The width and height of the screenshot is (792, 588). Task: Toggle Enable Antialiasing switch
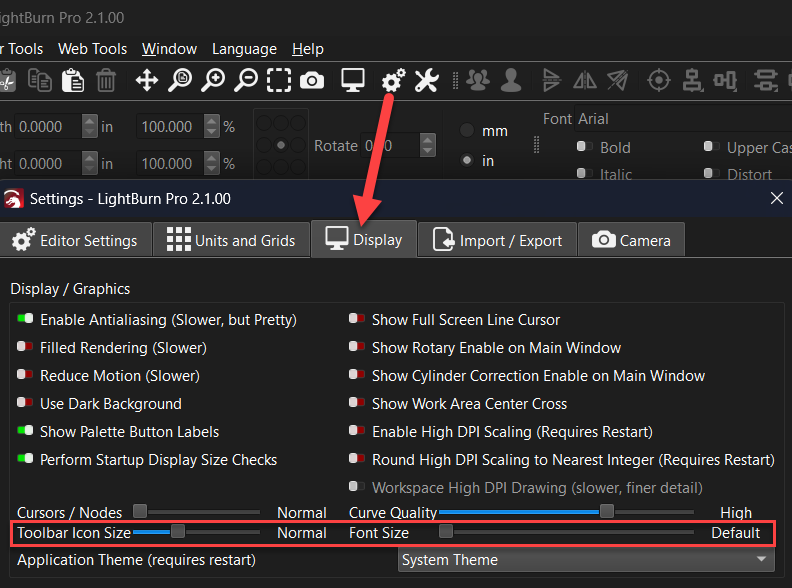coord(25,318)
